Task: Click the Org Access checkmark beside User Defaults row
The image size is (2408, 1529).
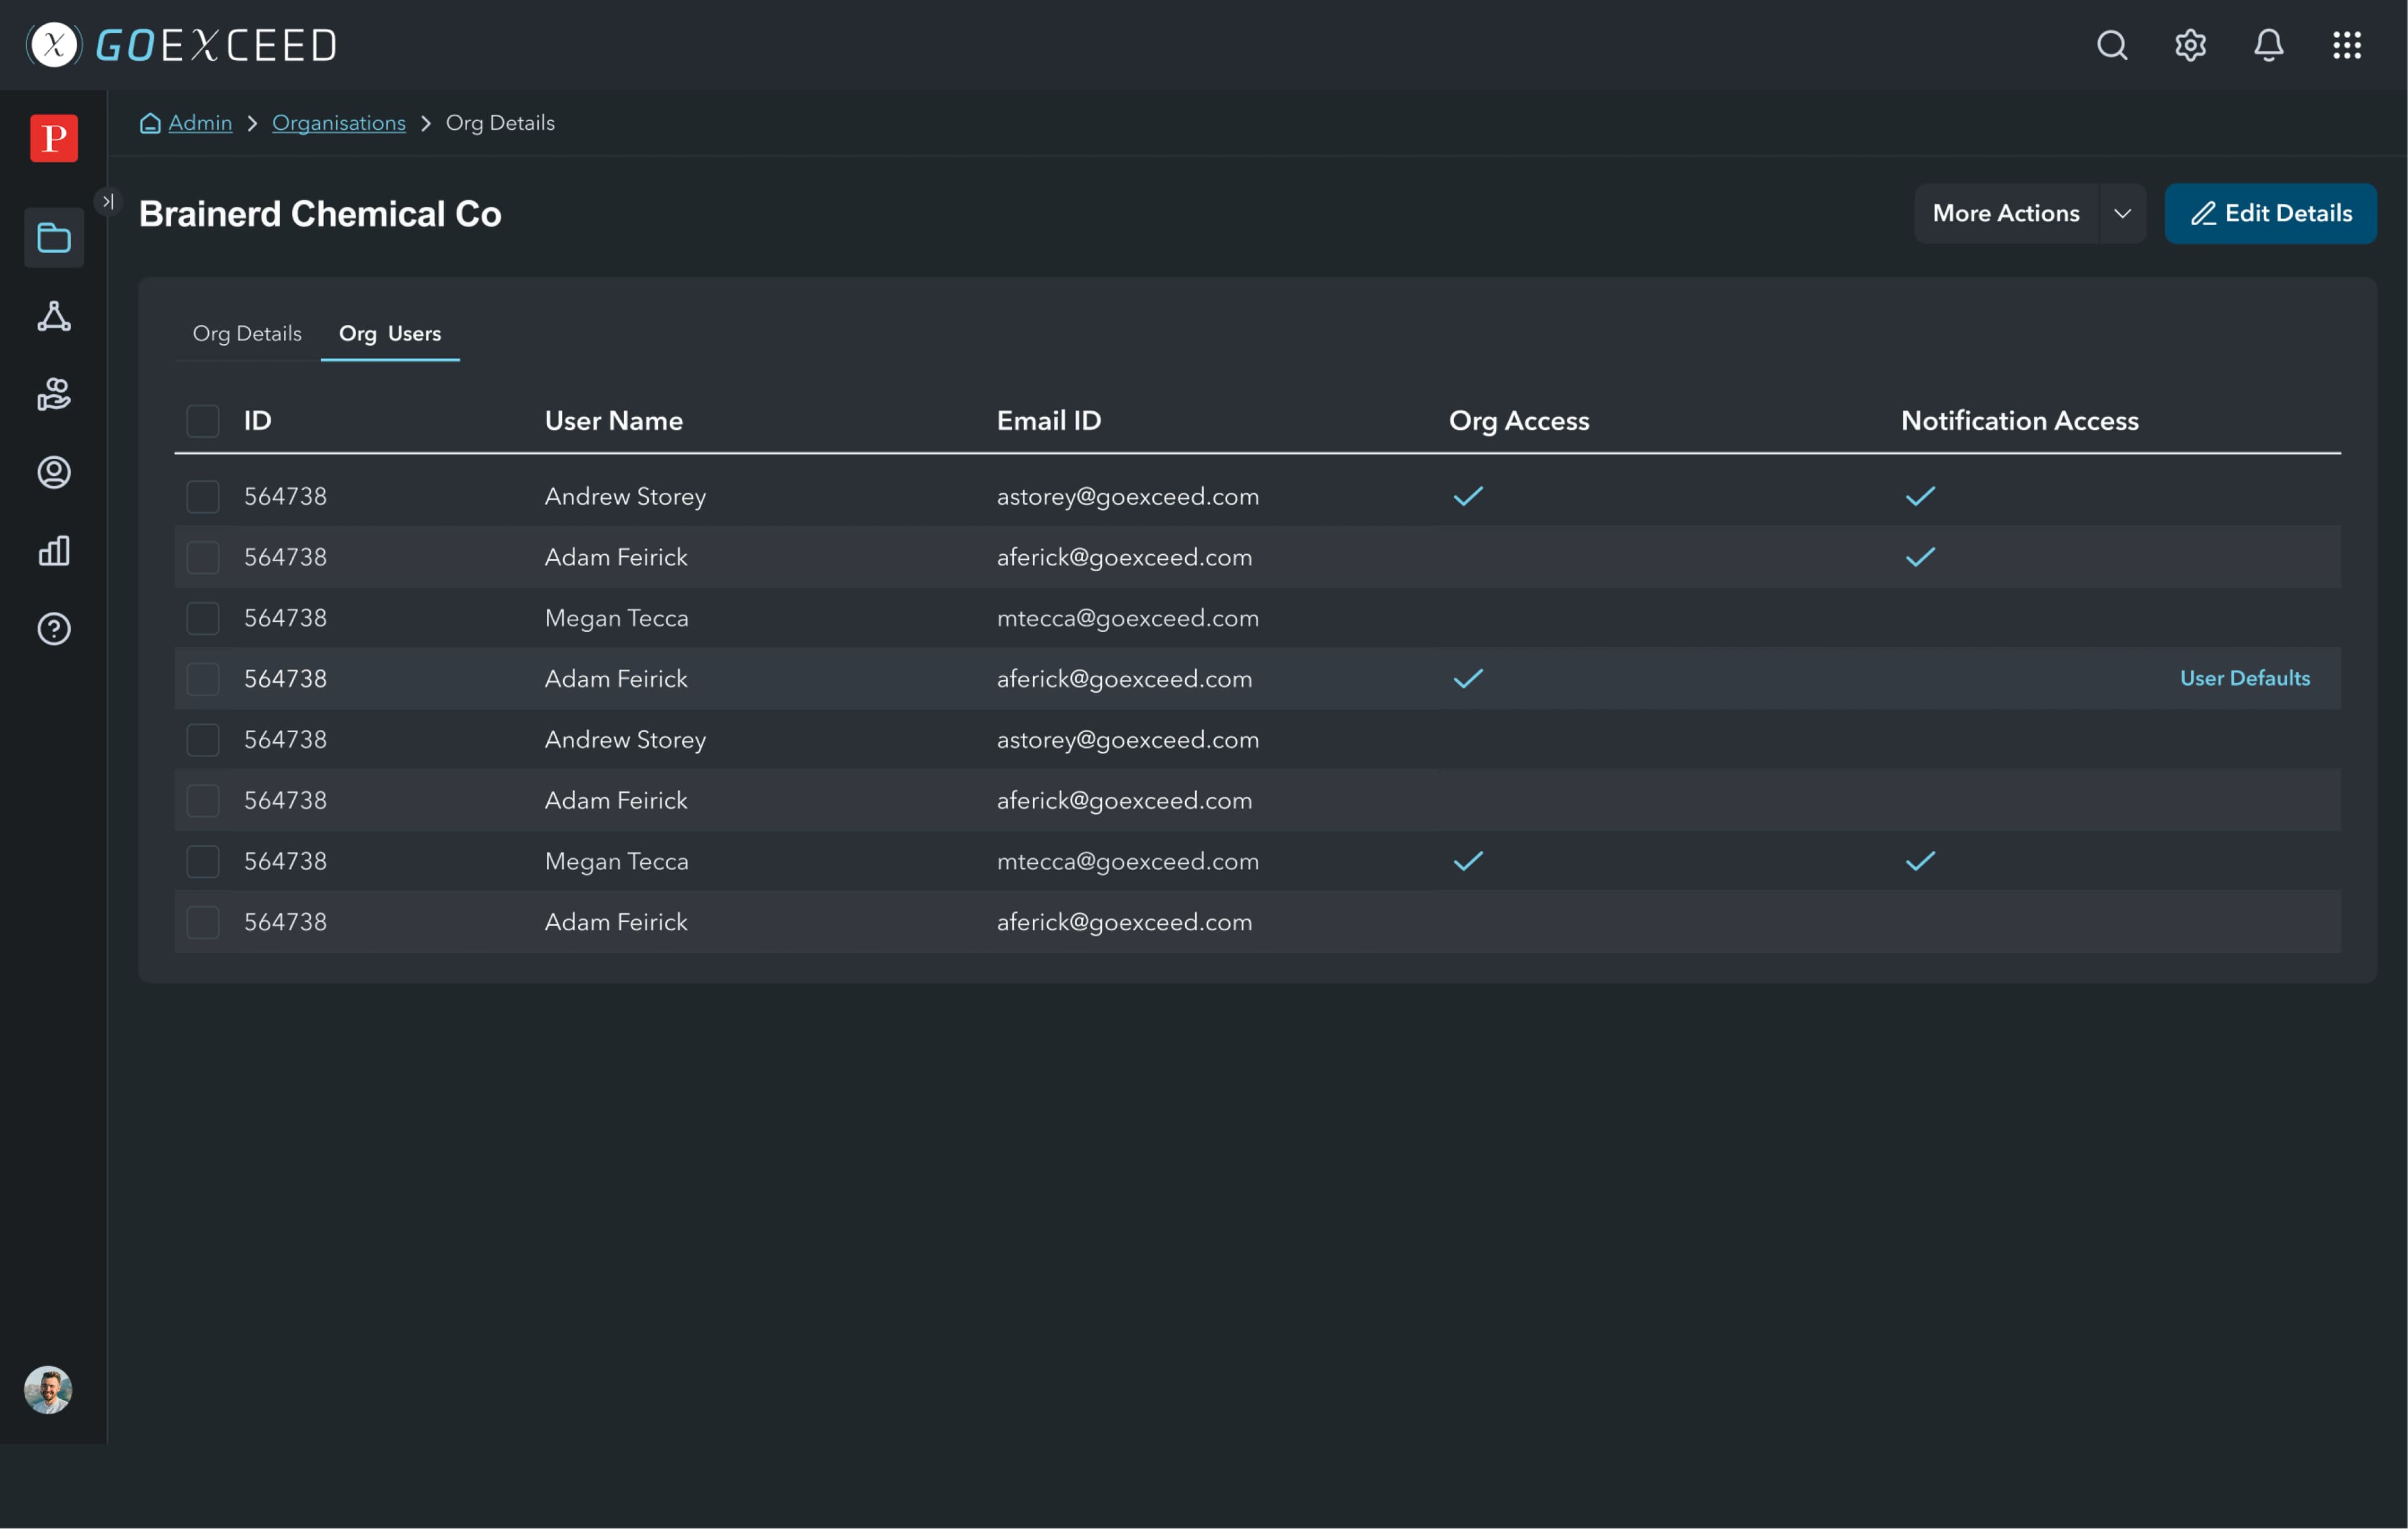Action: point(1468,679)
